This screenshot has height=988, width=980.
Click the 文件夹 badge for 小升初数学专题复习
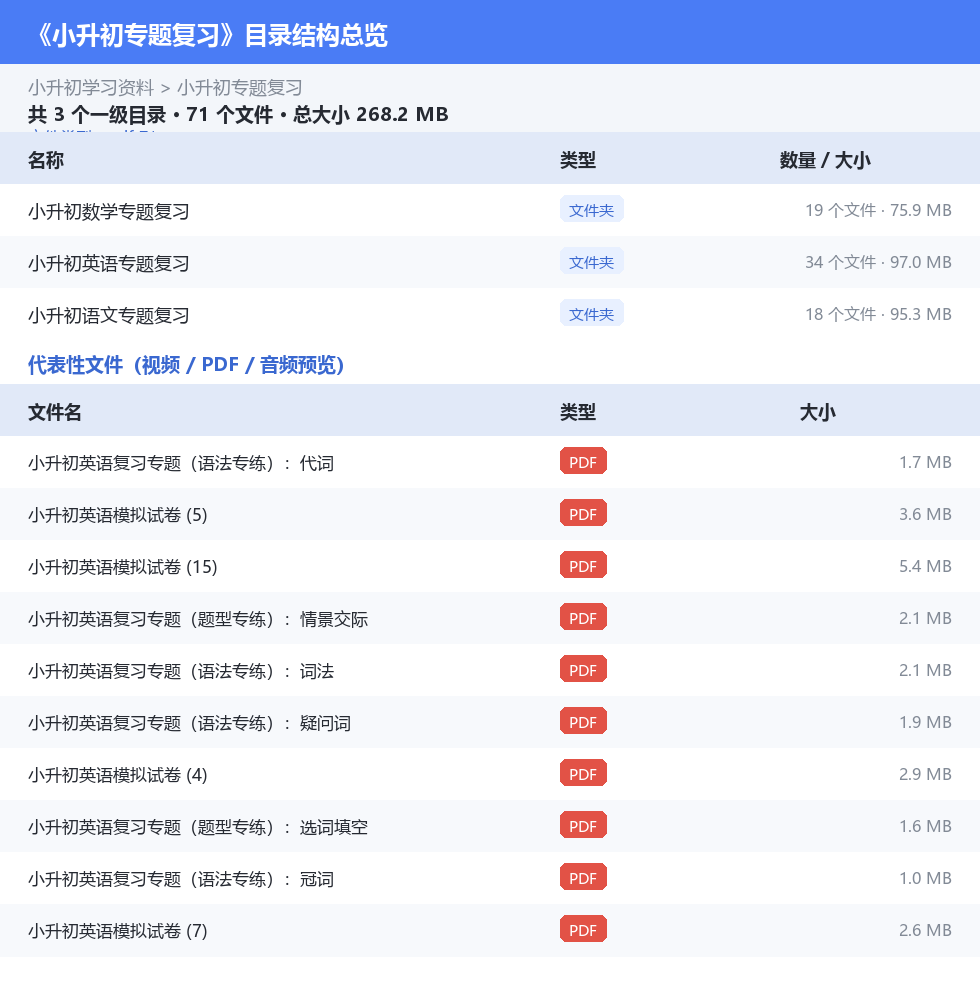point(591,209)
